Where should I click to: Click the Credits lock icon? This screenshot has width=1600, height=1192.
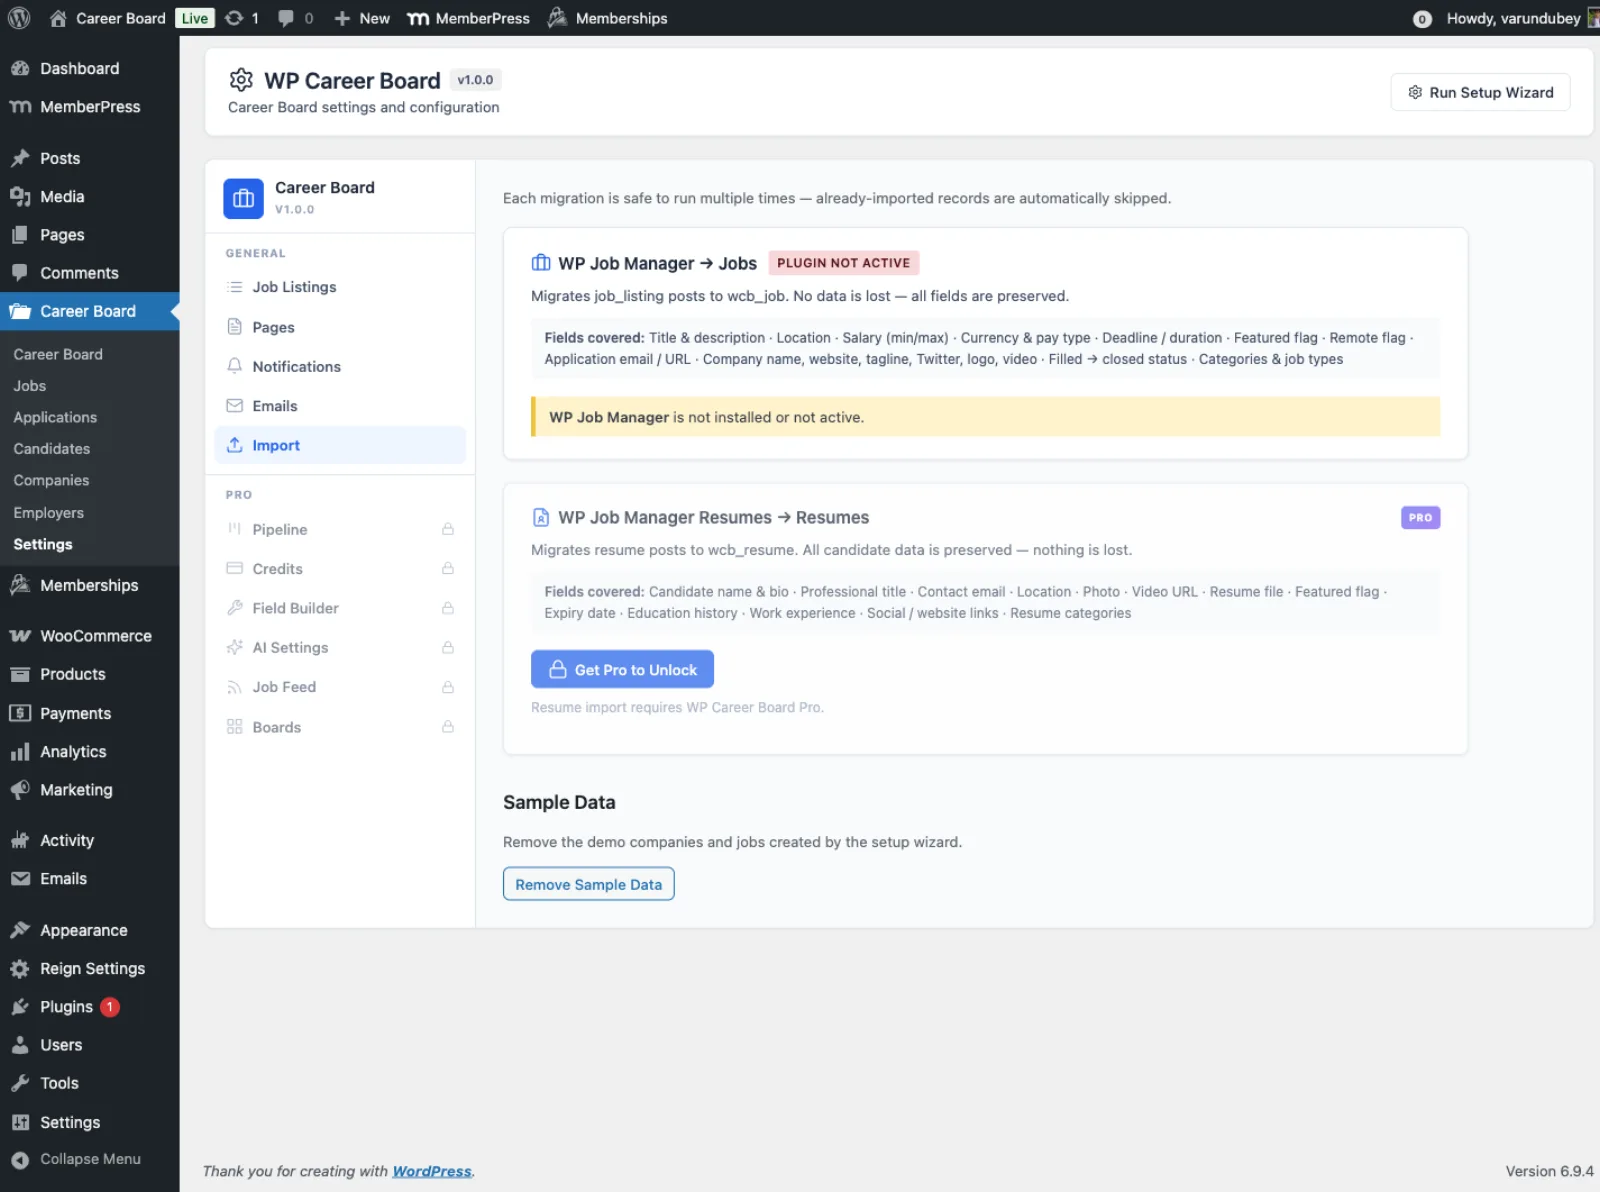(448, 568)
